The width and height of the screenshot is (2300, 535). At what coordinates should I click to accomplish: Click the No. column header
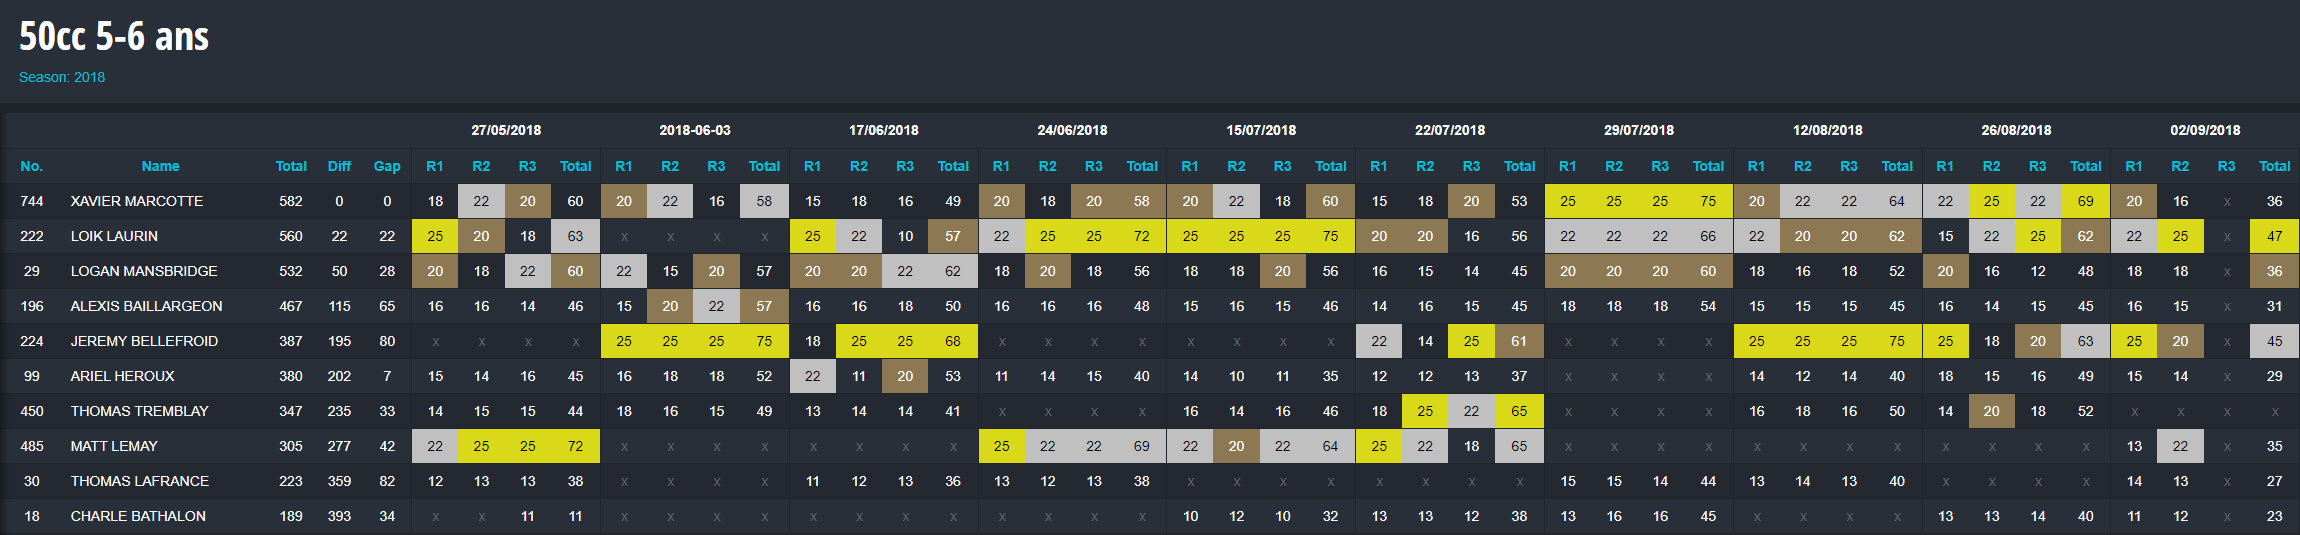(x=32, y=166)
